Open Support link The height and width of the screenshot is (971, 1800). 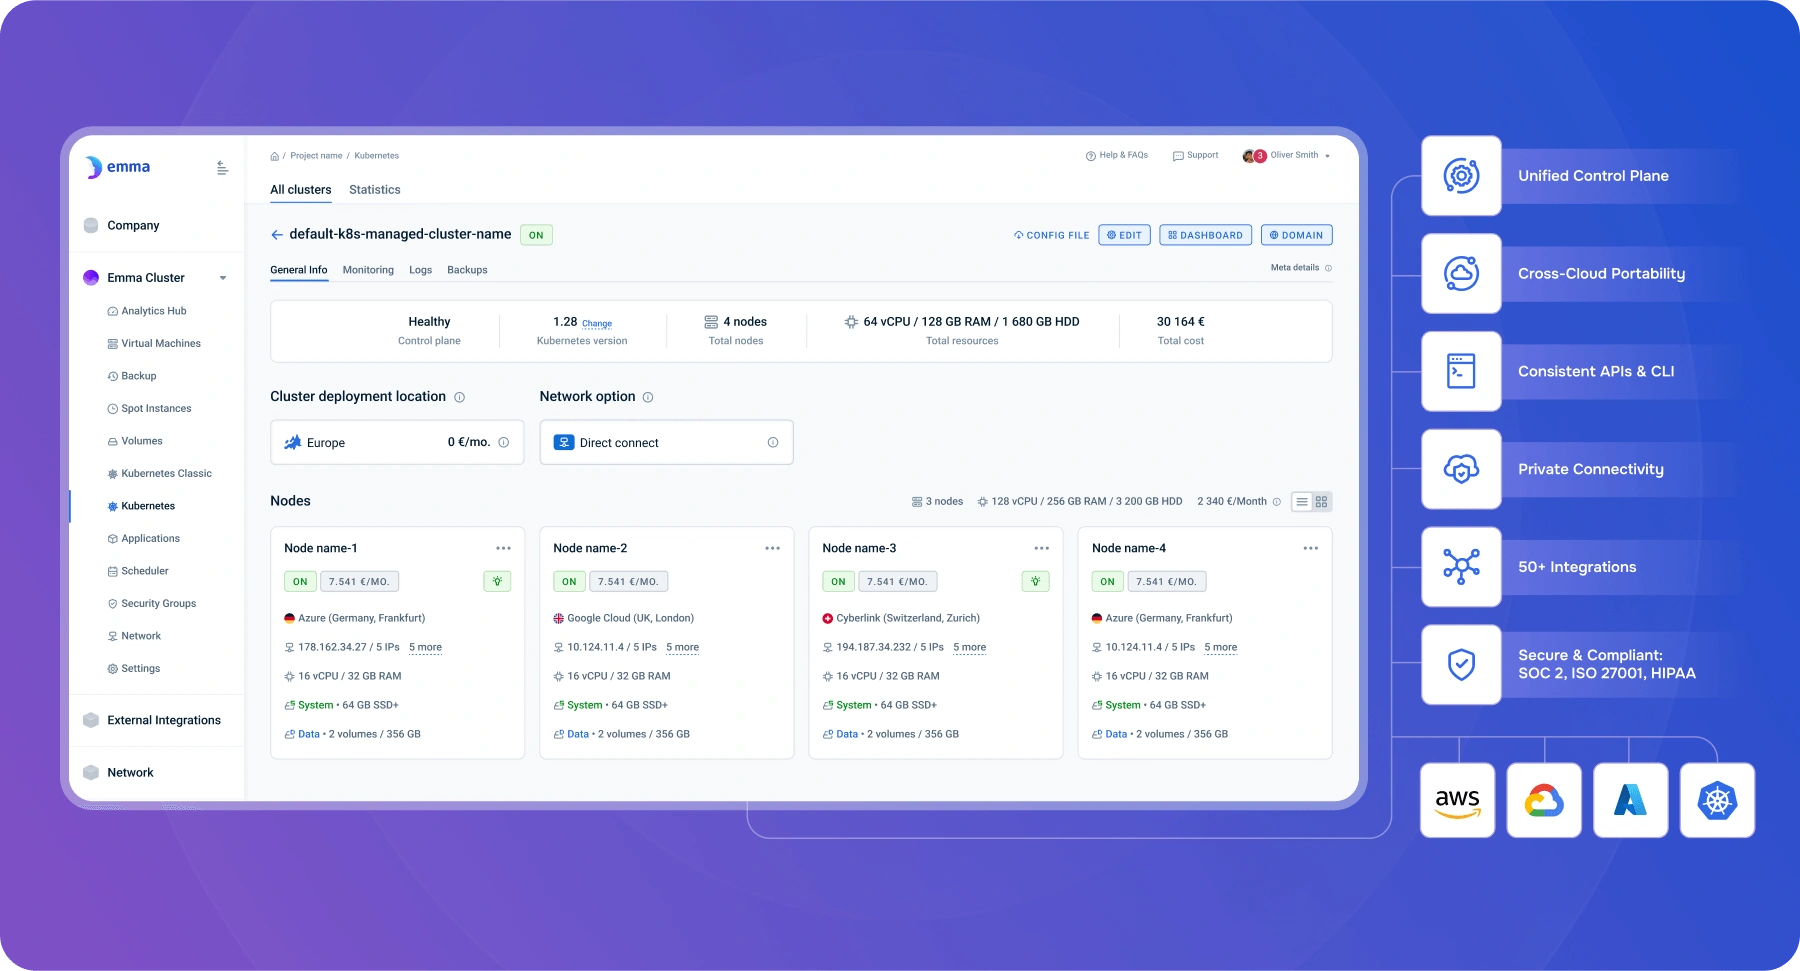pyautogui.click(x=1195, y=155)
